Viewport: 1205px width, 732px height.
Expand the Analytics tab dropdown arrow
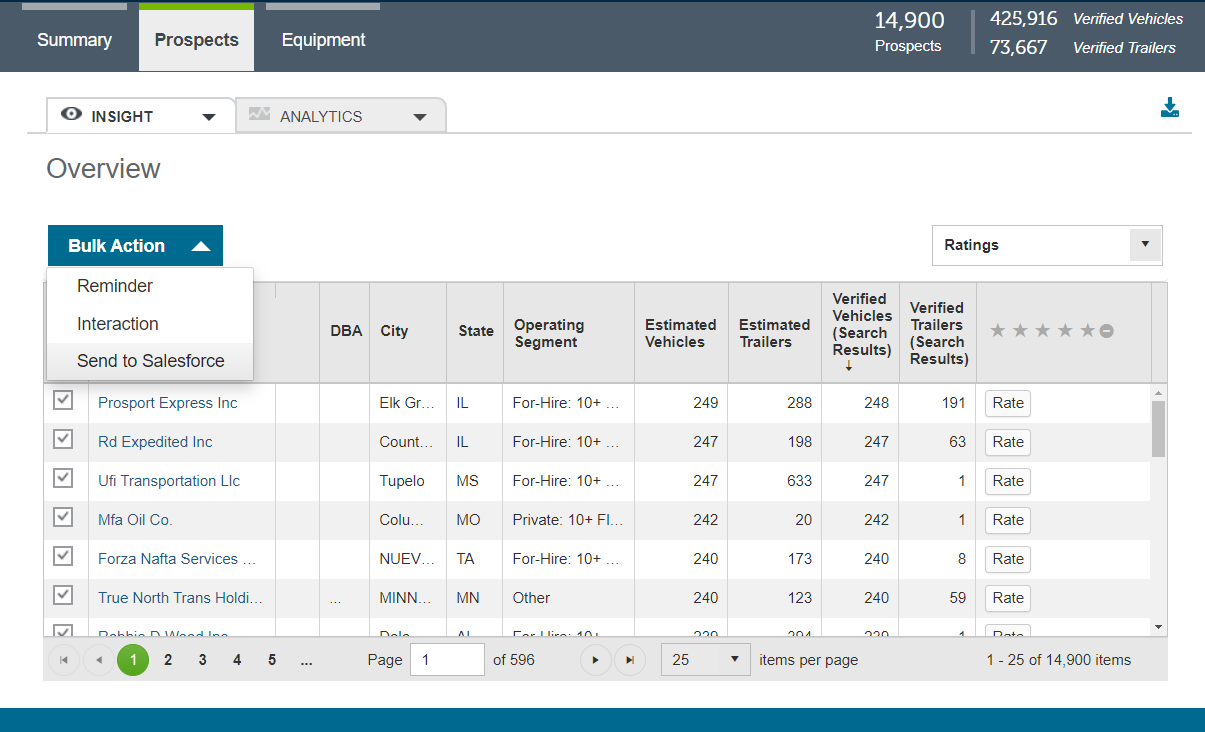pyautogui.click(x=420, y=117)
